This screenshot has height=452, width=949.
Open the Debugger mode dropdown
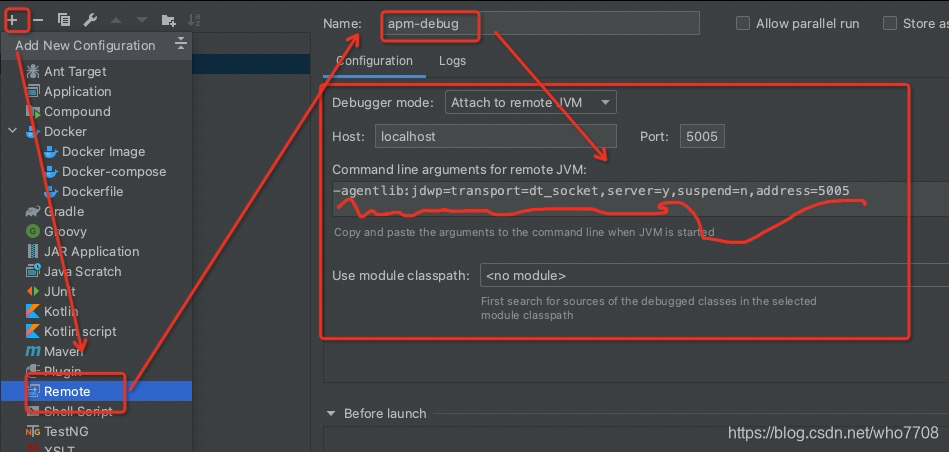click(531, 102)
